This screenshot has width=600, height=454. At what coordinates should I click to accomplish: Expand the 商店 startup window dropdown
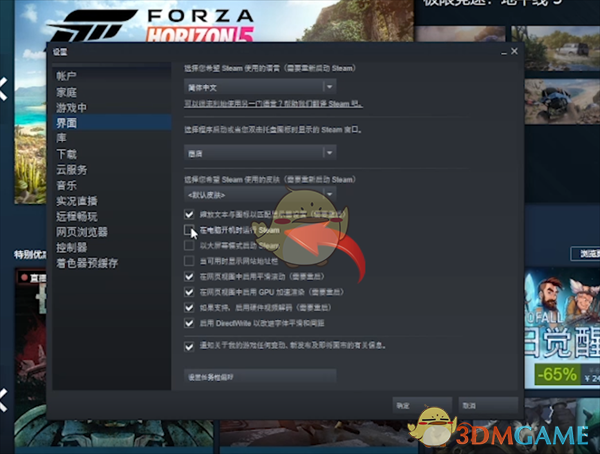pyautogui.click(x=260, y=153)
